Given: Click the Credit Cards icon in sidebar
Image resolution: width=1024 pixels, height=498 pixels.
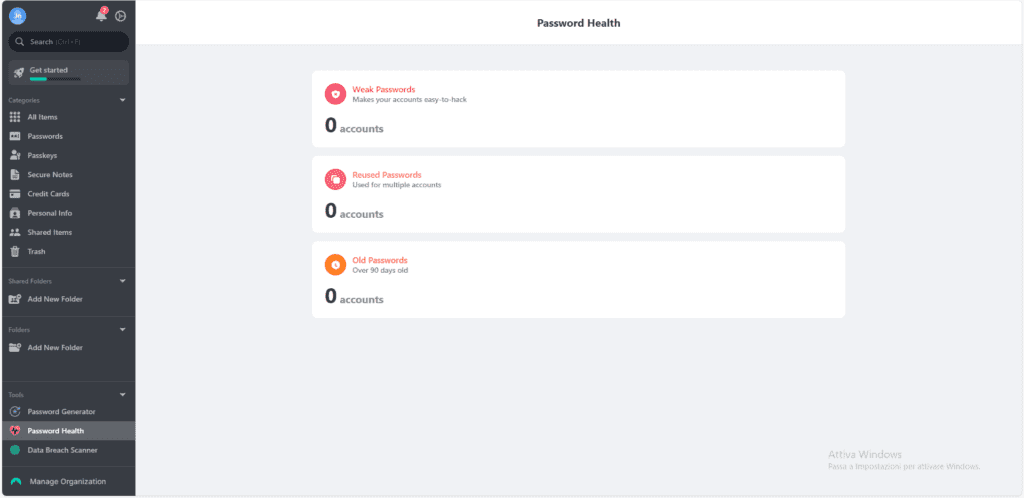Looking at the screenshot, I should point(15,194).
